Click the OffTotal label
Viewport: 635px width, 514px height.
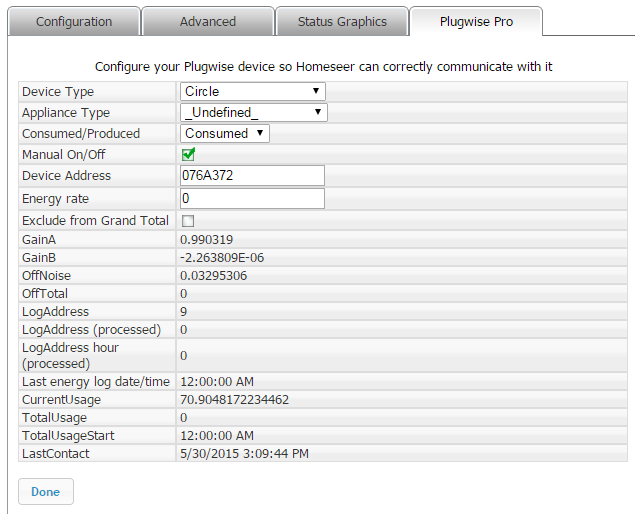click(45, 294)
